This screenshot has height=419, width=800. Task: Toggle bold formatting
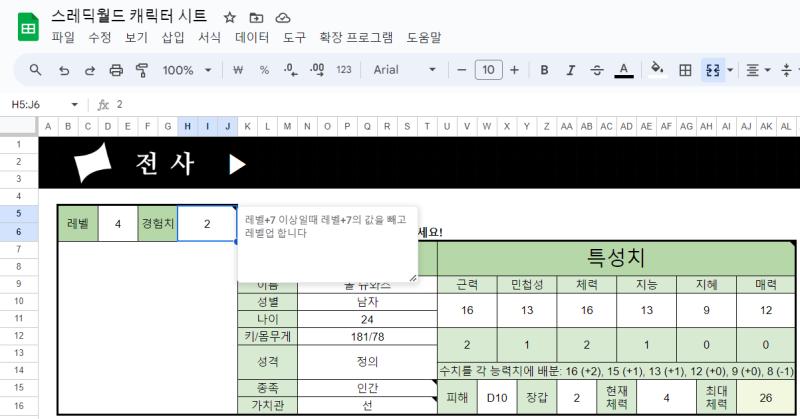544,70
